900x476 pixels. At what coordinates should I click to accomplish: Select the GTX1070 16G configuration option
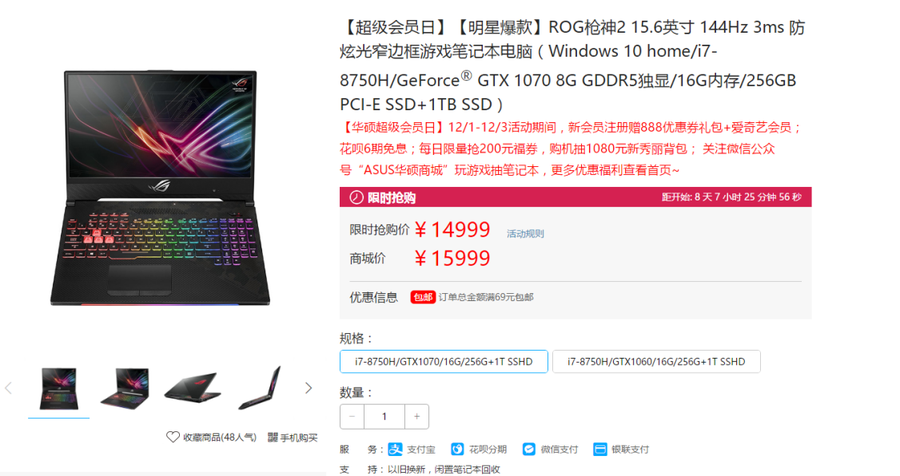click(x=444, y=362)
